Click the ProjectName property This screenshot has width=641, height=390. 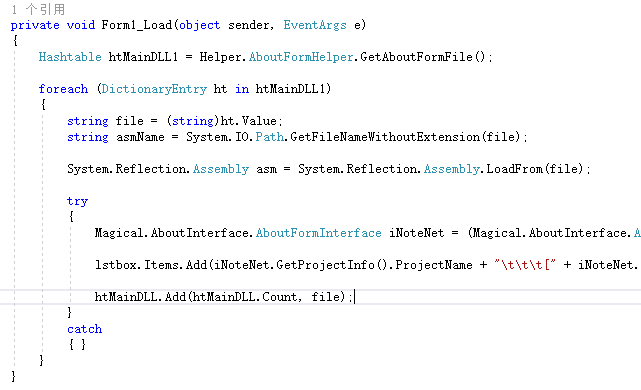pos(434,264)
